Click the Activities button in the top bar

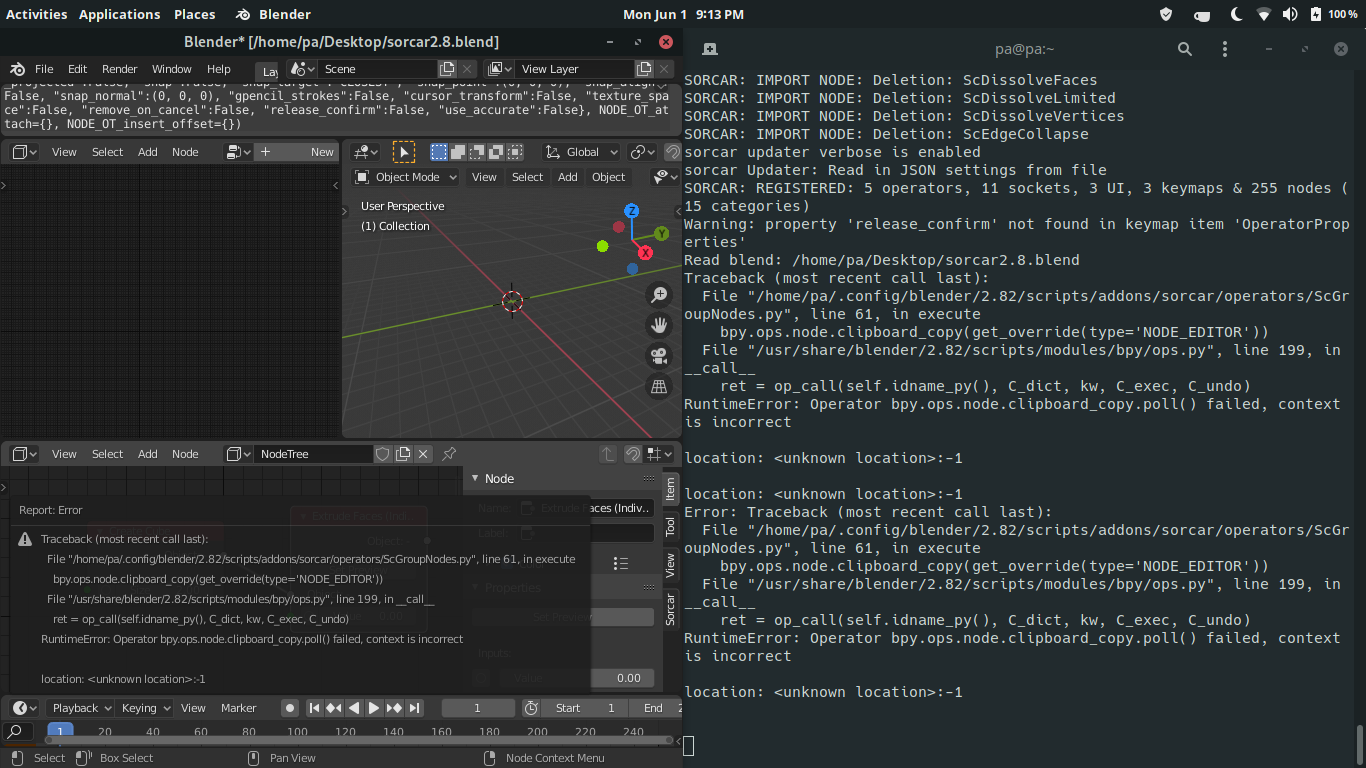(37, 14)
